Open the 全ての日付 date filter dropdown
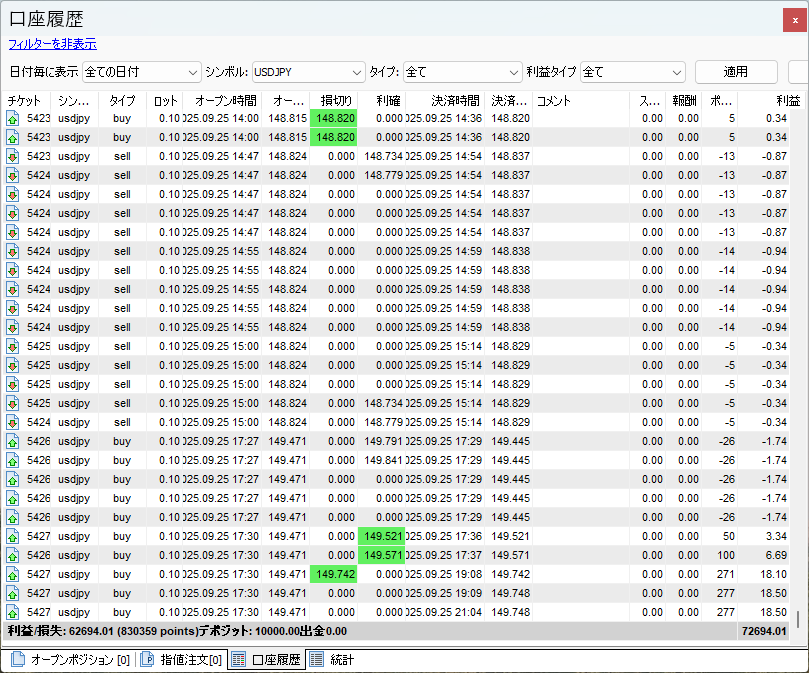 pyautogui.click(x=142, y=72)
